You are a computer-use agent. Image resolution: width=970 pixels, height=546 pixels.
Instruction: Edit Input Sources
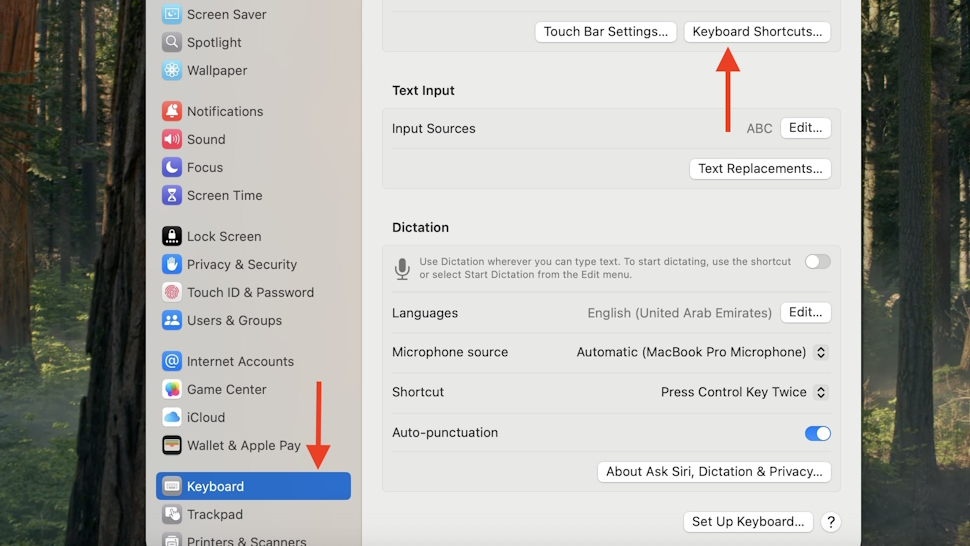pos(805,128)
